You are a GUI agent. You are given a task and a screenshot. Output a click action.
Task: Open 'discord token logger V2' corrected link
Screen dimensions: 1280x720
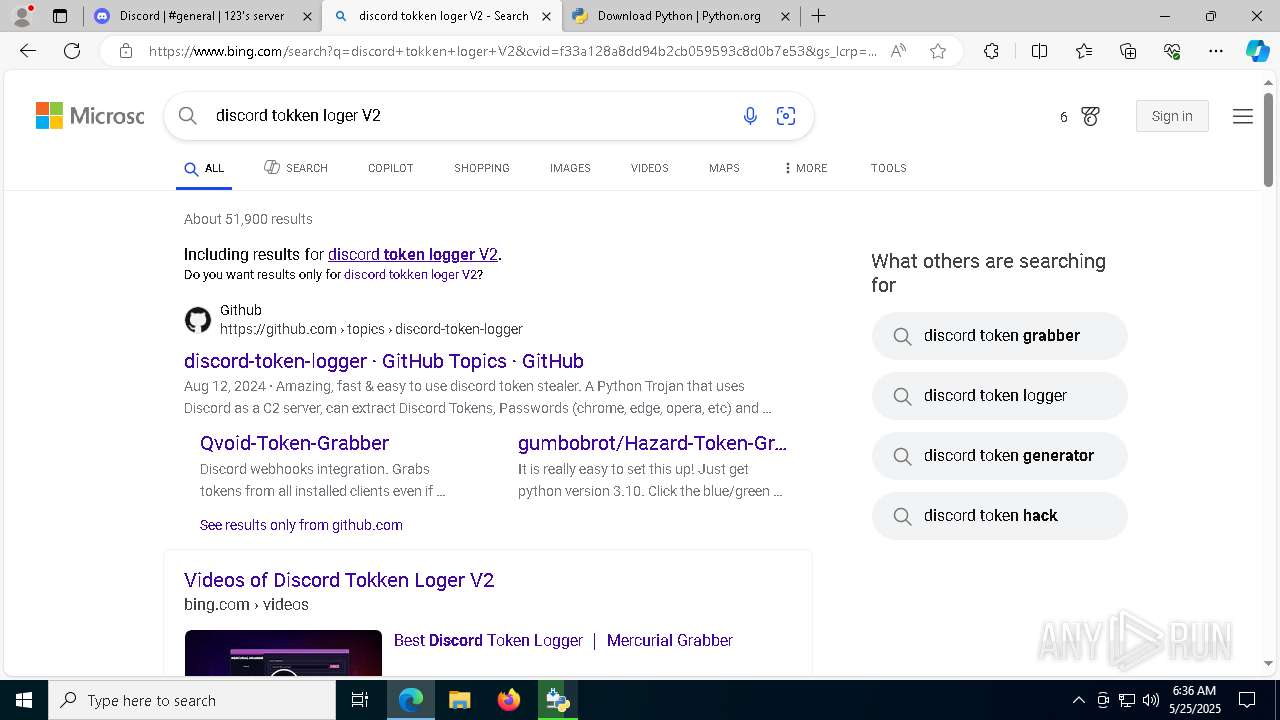coord(413,254)
